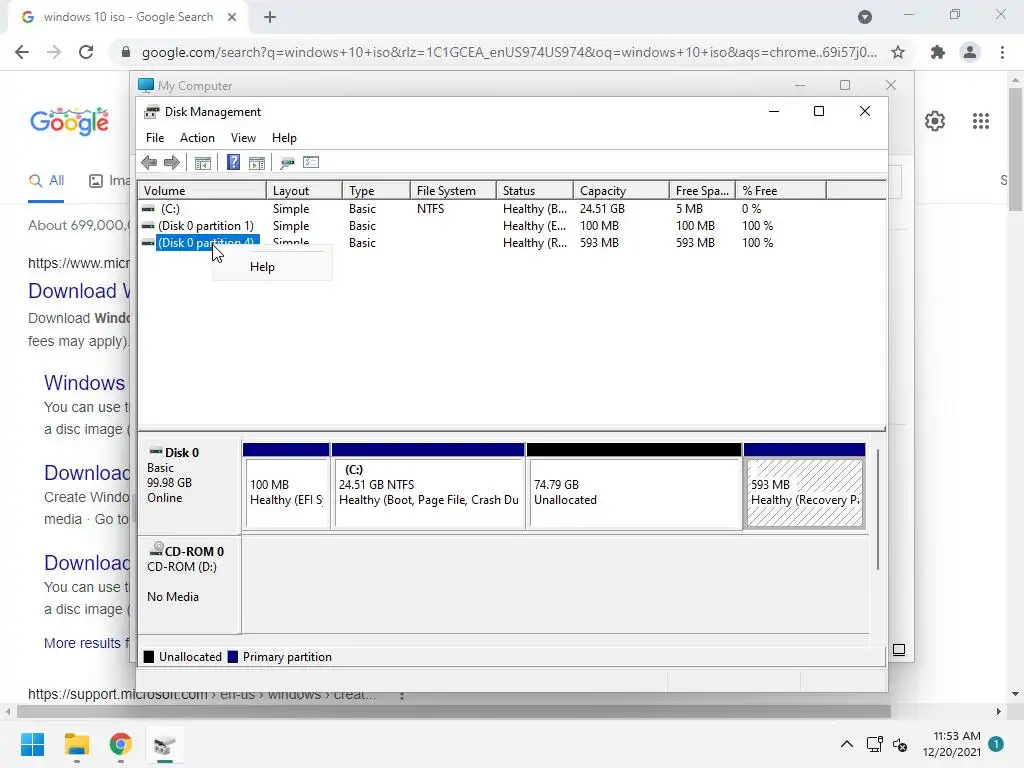
Task: Click the CD-ROM 0 label panel
Action: (189, 584)
